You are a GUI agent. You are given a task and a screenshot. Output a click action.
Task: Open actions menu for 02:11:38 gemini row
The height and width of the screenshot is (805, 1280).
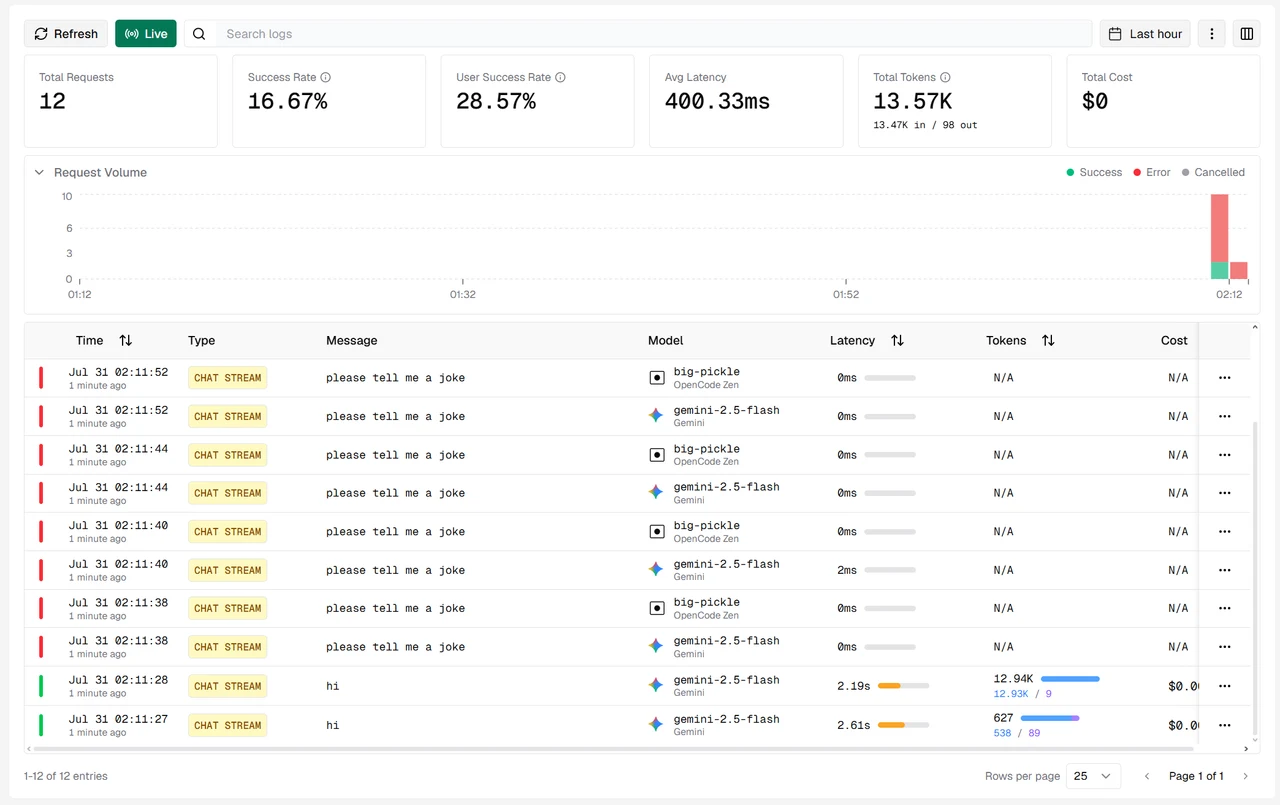click(1224, 647)
